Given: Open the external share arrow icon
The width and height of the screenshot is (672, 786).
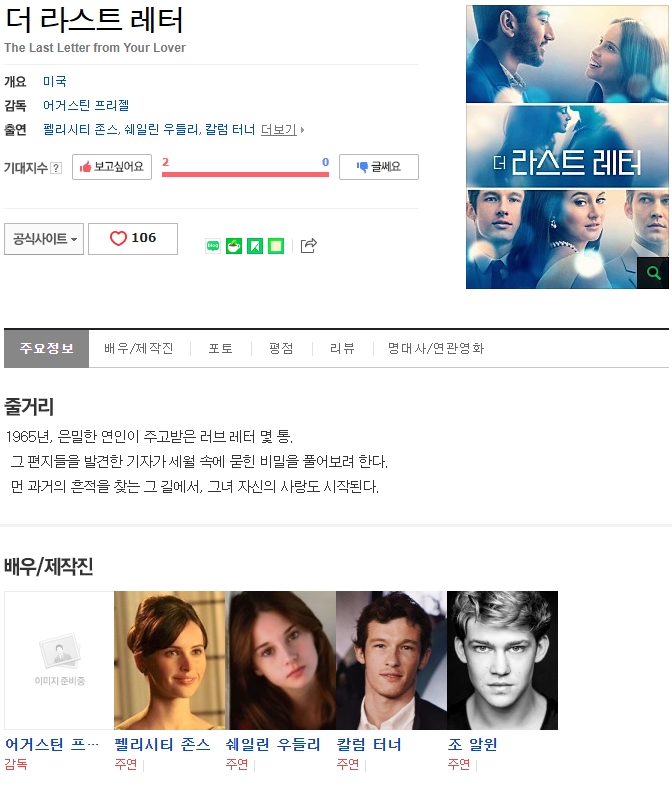Looking at the screenshot, I should click(x=309, y=245).
